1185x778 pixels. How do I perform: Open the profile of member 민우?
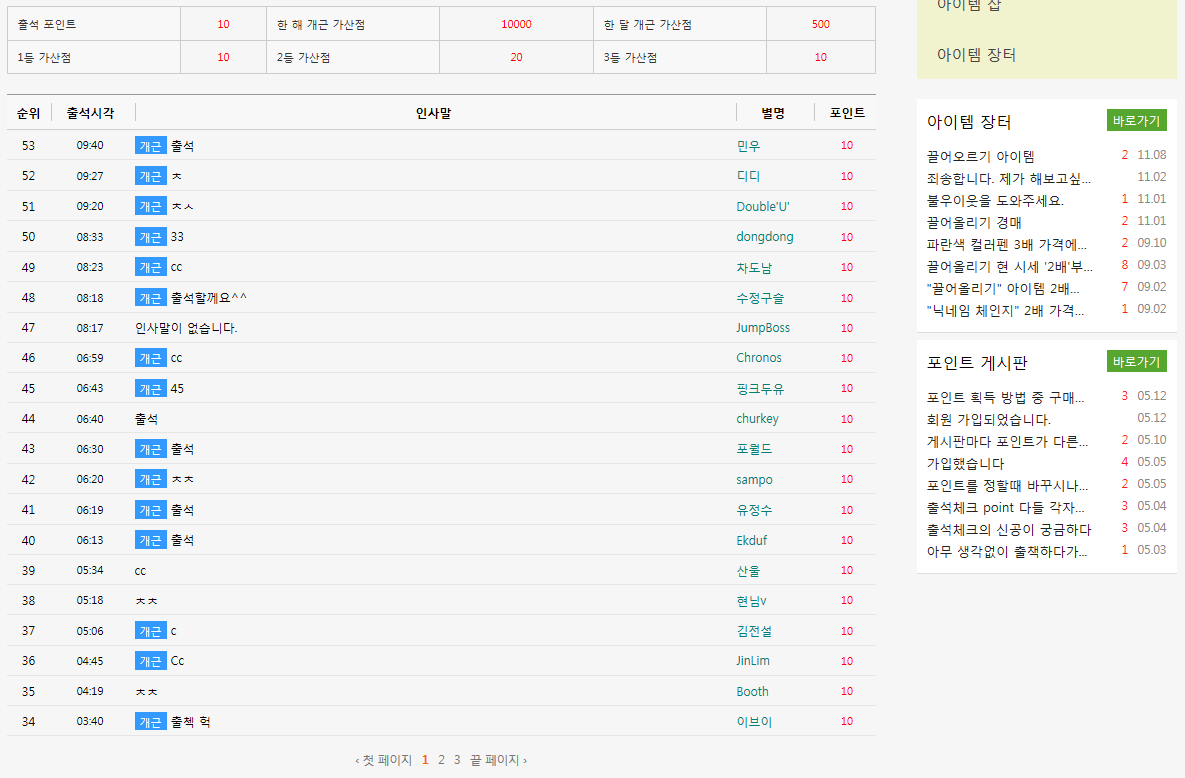click(x=748, y=145)
